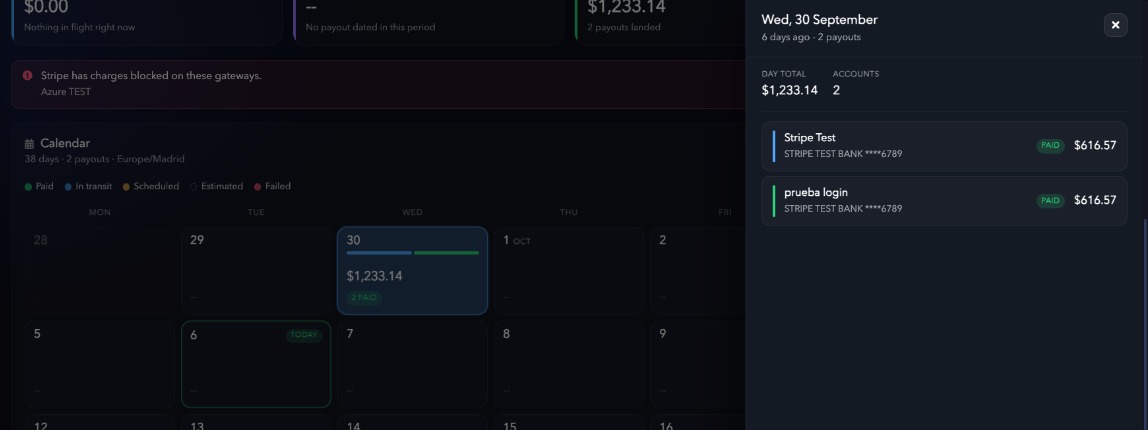1148x430 pixels.
Task: Click the PAID badge on prueba login
Action: [x=1050, y=201]
